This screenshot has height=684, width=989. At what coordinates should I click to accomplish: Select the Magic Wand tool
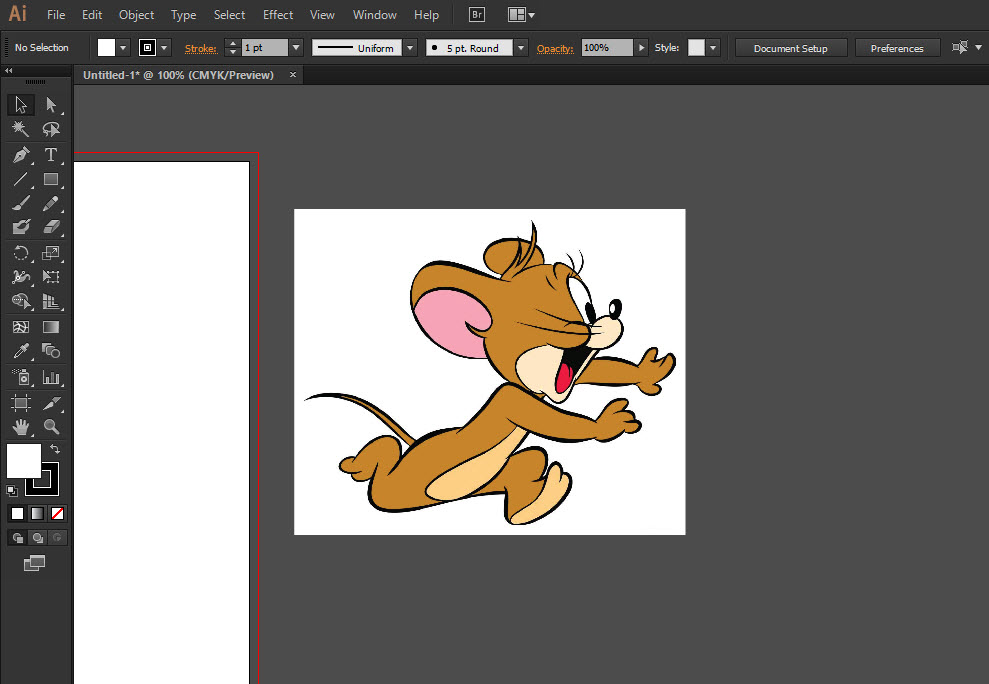coord(21,129)
